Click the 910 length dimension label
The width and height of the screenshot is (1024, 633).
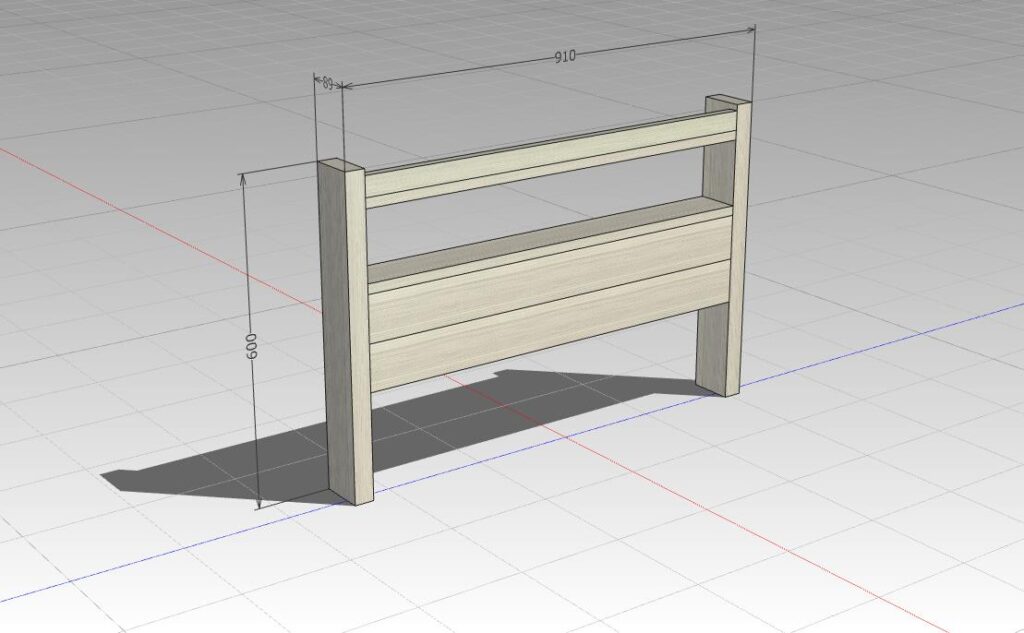565,56
